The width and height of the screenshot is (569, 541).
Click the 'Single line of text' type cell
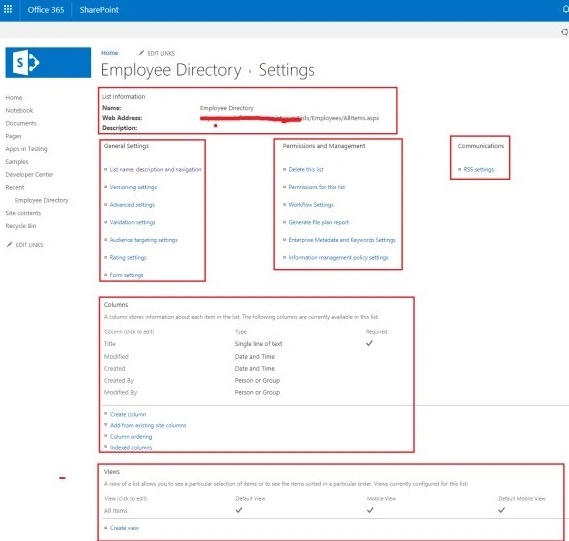click(258, 344)
